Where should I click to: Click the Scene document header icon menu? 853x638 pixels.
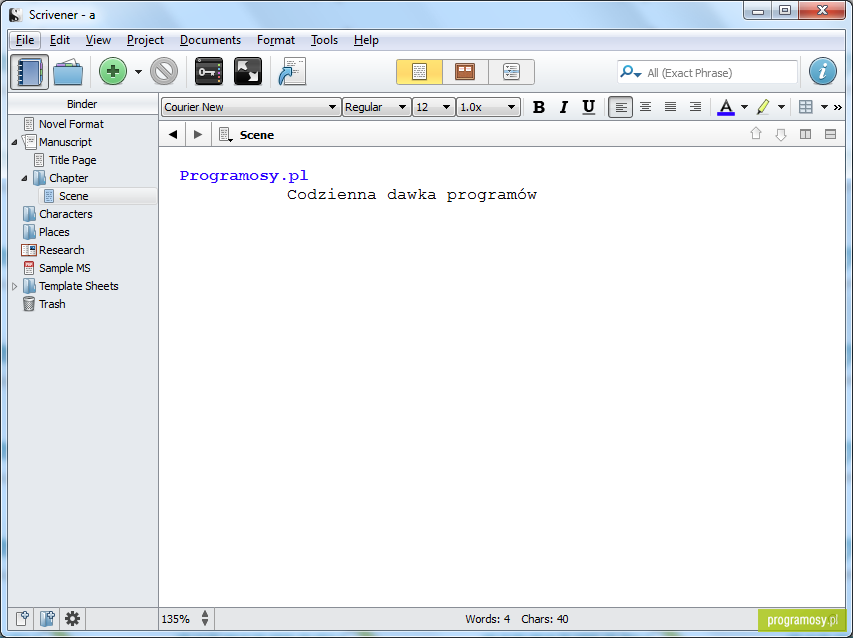(225, 134)
